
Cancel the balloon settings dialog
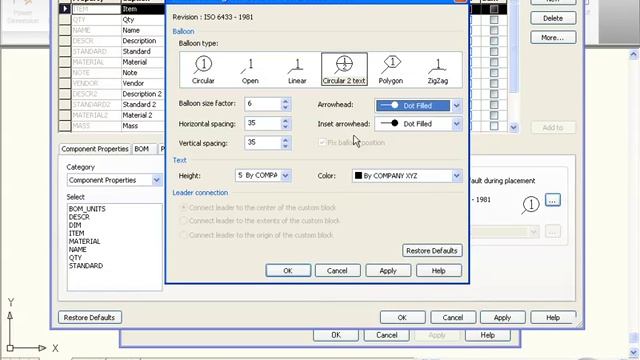tap(337, 271)
